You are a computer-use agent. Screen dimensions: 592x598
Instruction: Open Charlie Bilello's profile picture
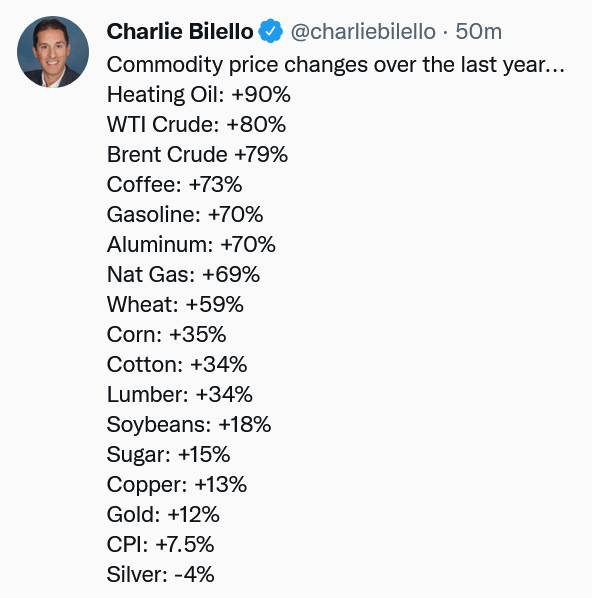[53, 52]
